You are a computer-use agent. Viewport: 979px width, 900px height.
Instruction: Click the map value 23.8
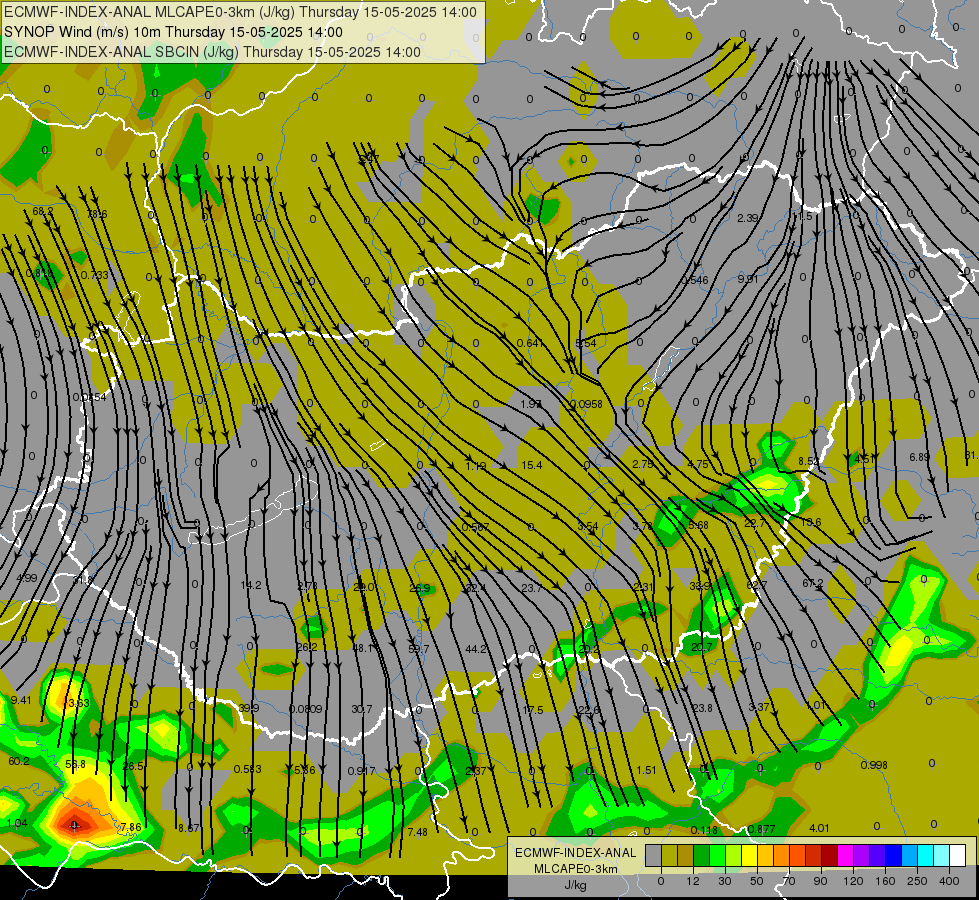tap(702, 708)
